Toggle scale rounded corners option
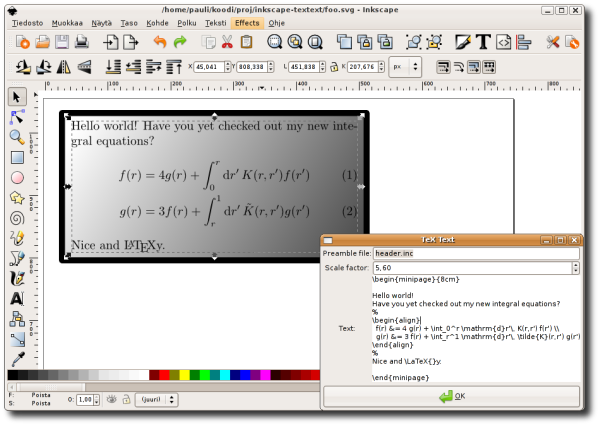This screenshot has width=600, height=426. (458, 67)
